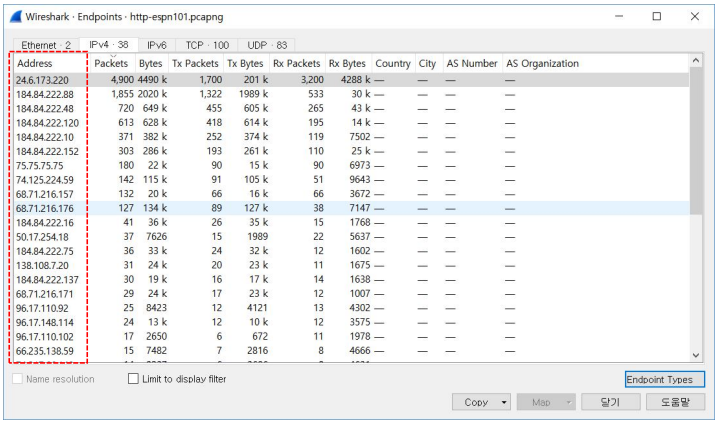720x425 pixels.
Task: Select endpoint row 184.84.222.88
Action: click(x=351, y=94)
